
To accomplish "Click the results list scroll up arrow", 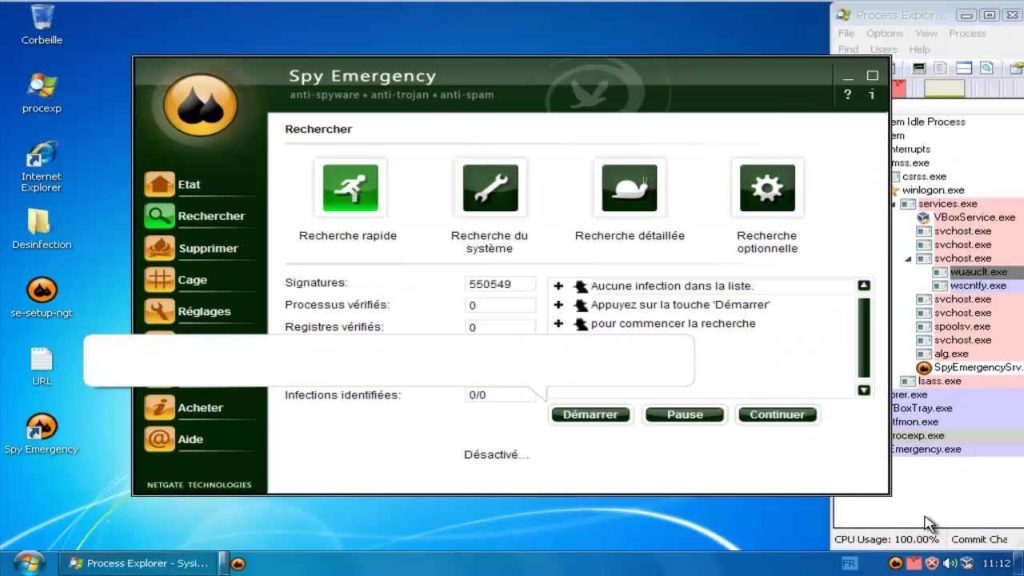I will click(x=864, y=285).
